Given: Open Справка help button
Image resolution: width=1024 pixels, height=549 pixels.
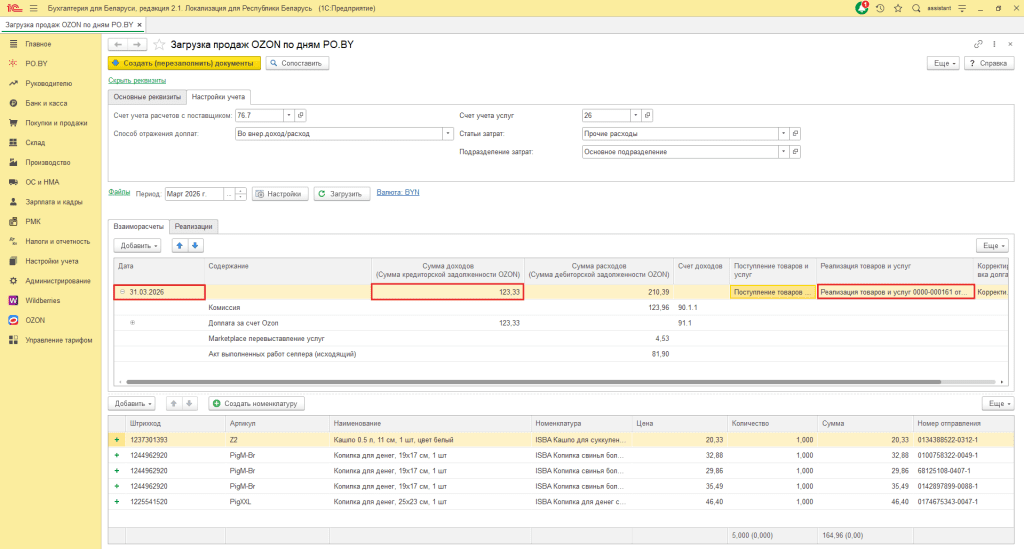Looking at the screenshot, I should pyautogui.click(x=989, y=63).
